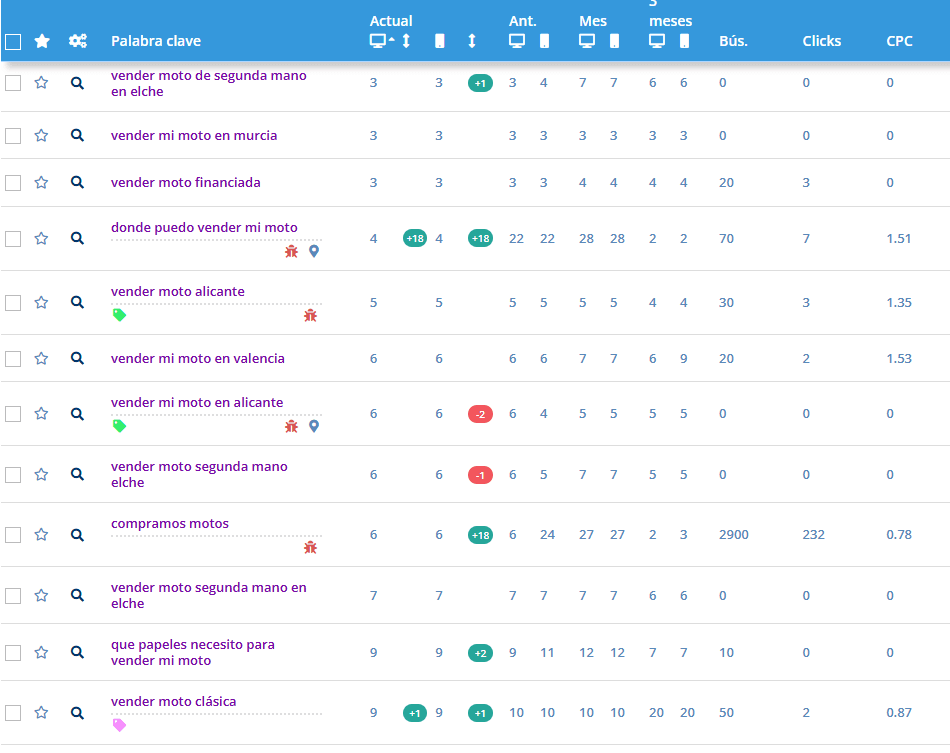This screenshot has width=950, height=753.
Task: Open the gears settings icon in the header
Action: [x=77, y=41]
